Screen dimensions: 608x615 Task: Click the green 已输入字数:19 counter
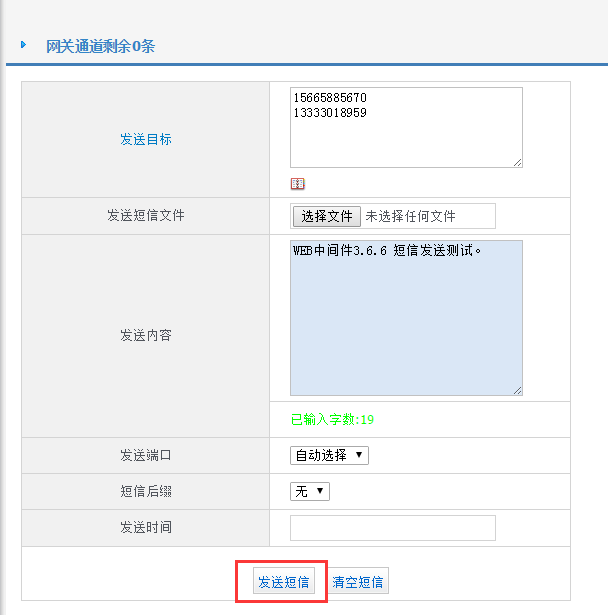point(332,420)
